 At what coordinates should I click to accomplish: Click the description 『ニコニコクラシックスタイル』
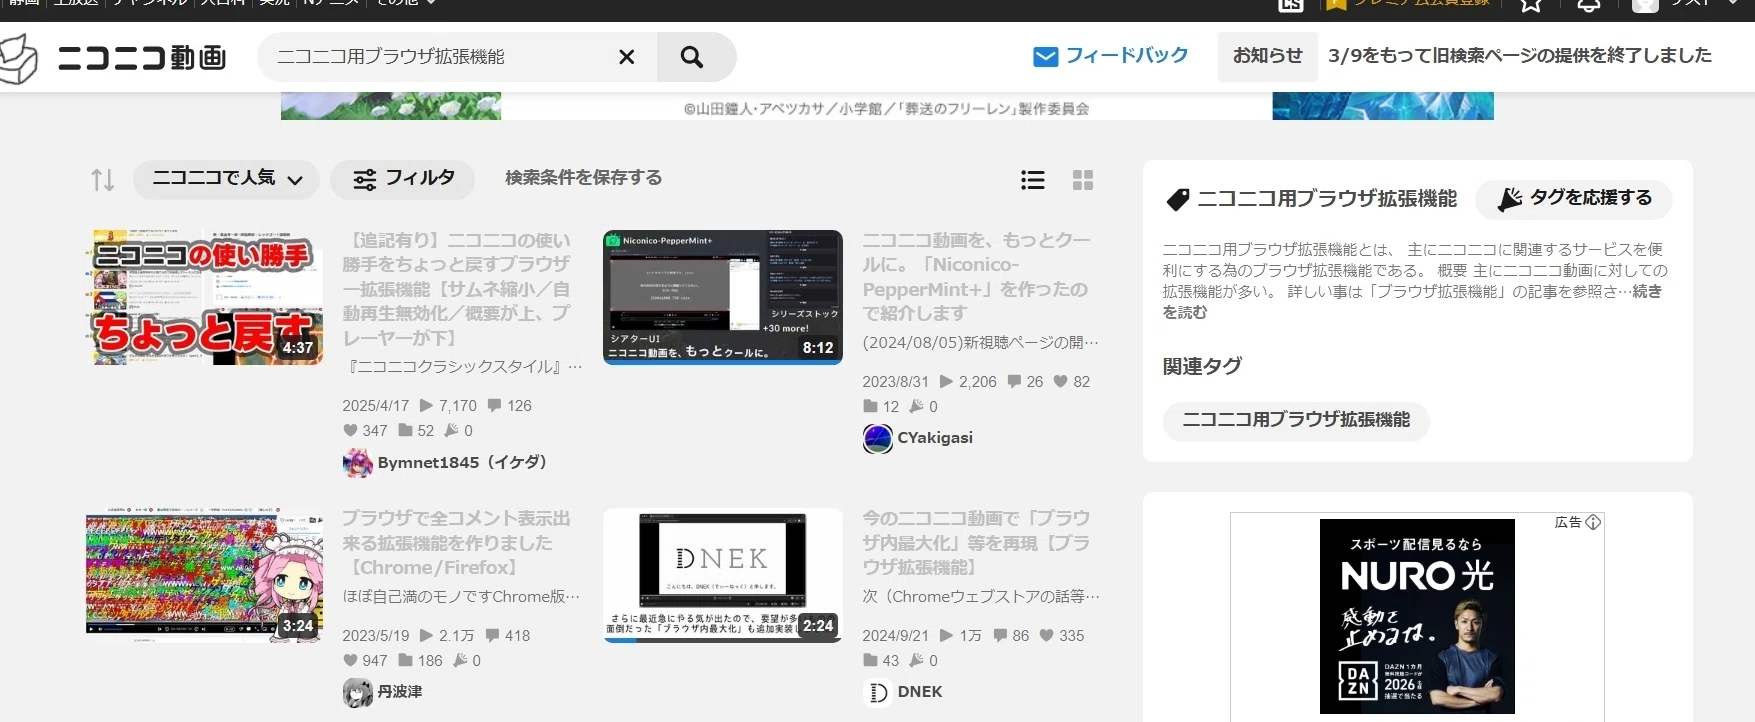point(462,368)
